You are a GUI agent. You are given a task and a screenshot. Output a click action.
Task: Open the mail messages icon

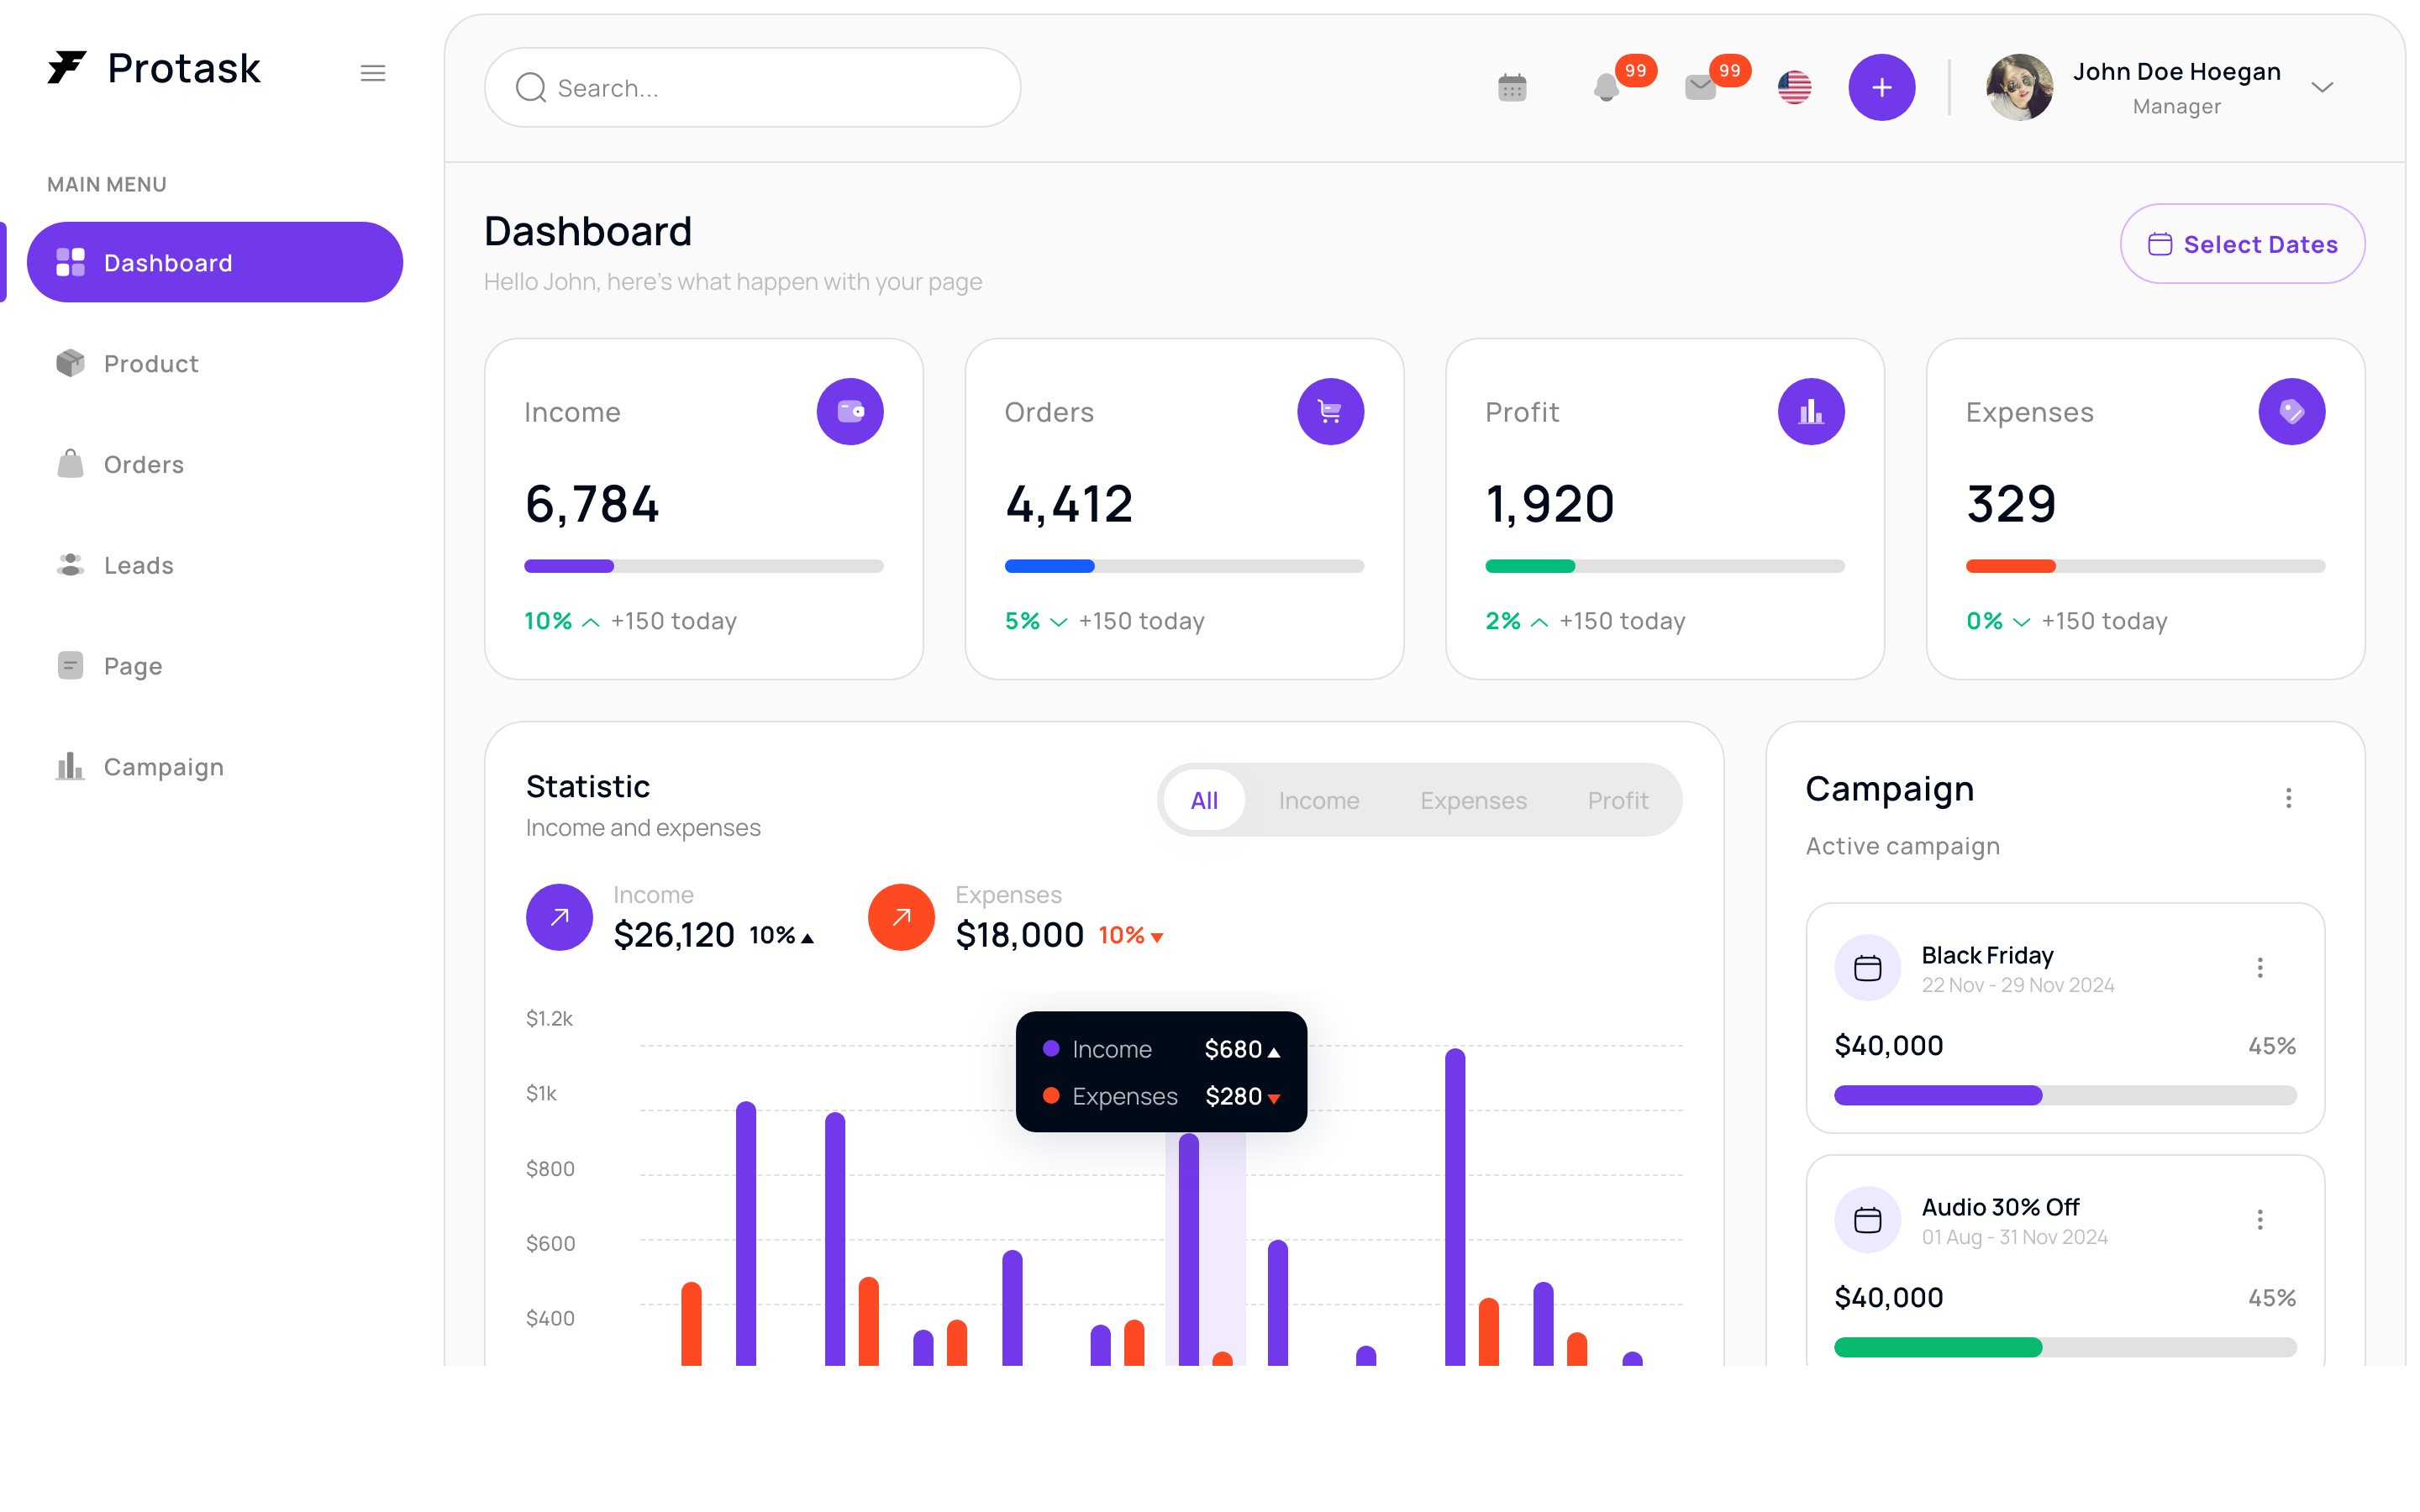[1700, 88]
